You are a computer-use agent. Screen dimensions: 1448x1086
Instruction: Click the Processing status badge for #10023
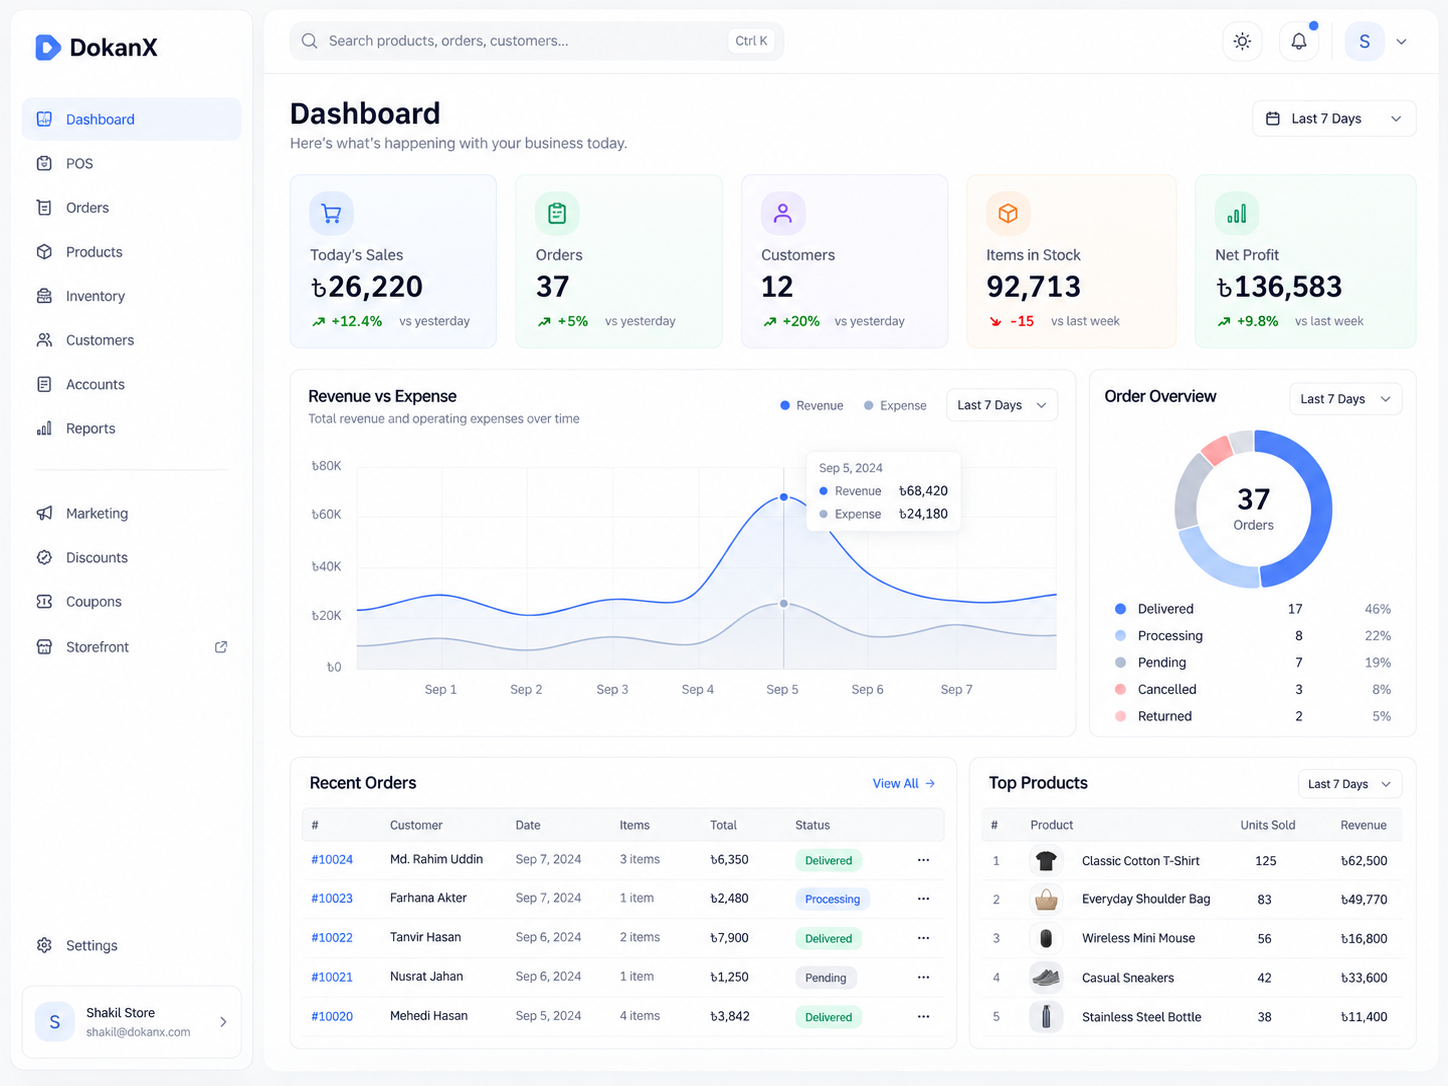832,899
